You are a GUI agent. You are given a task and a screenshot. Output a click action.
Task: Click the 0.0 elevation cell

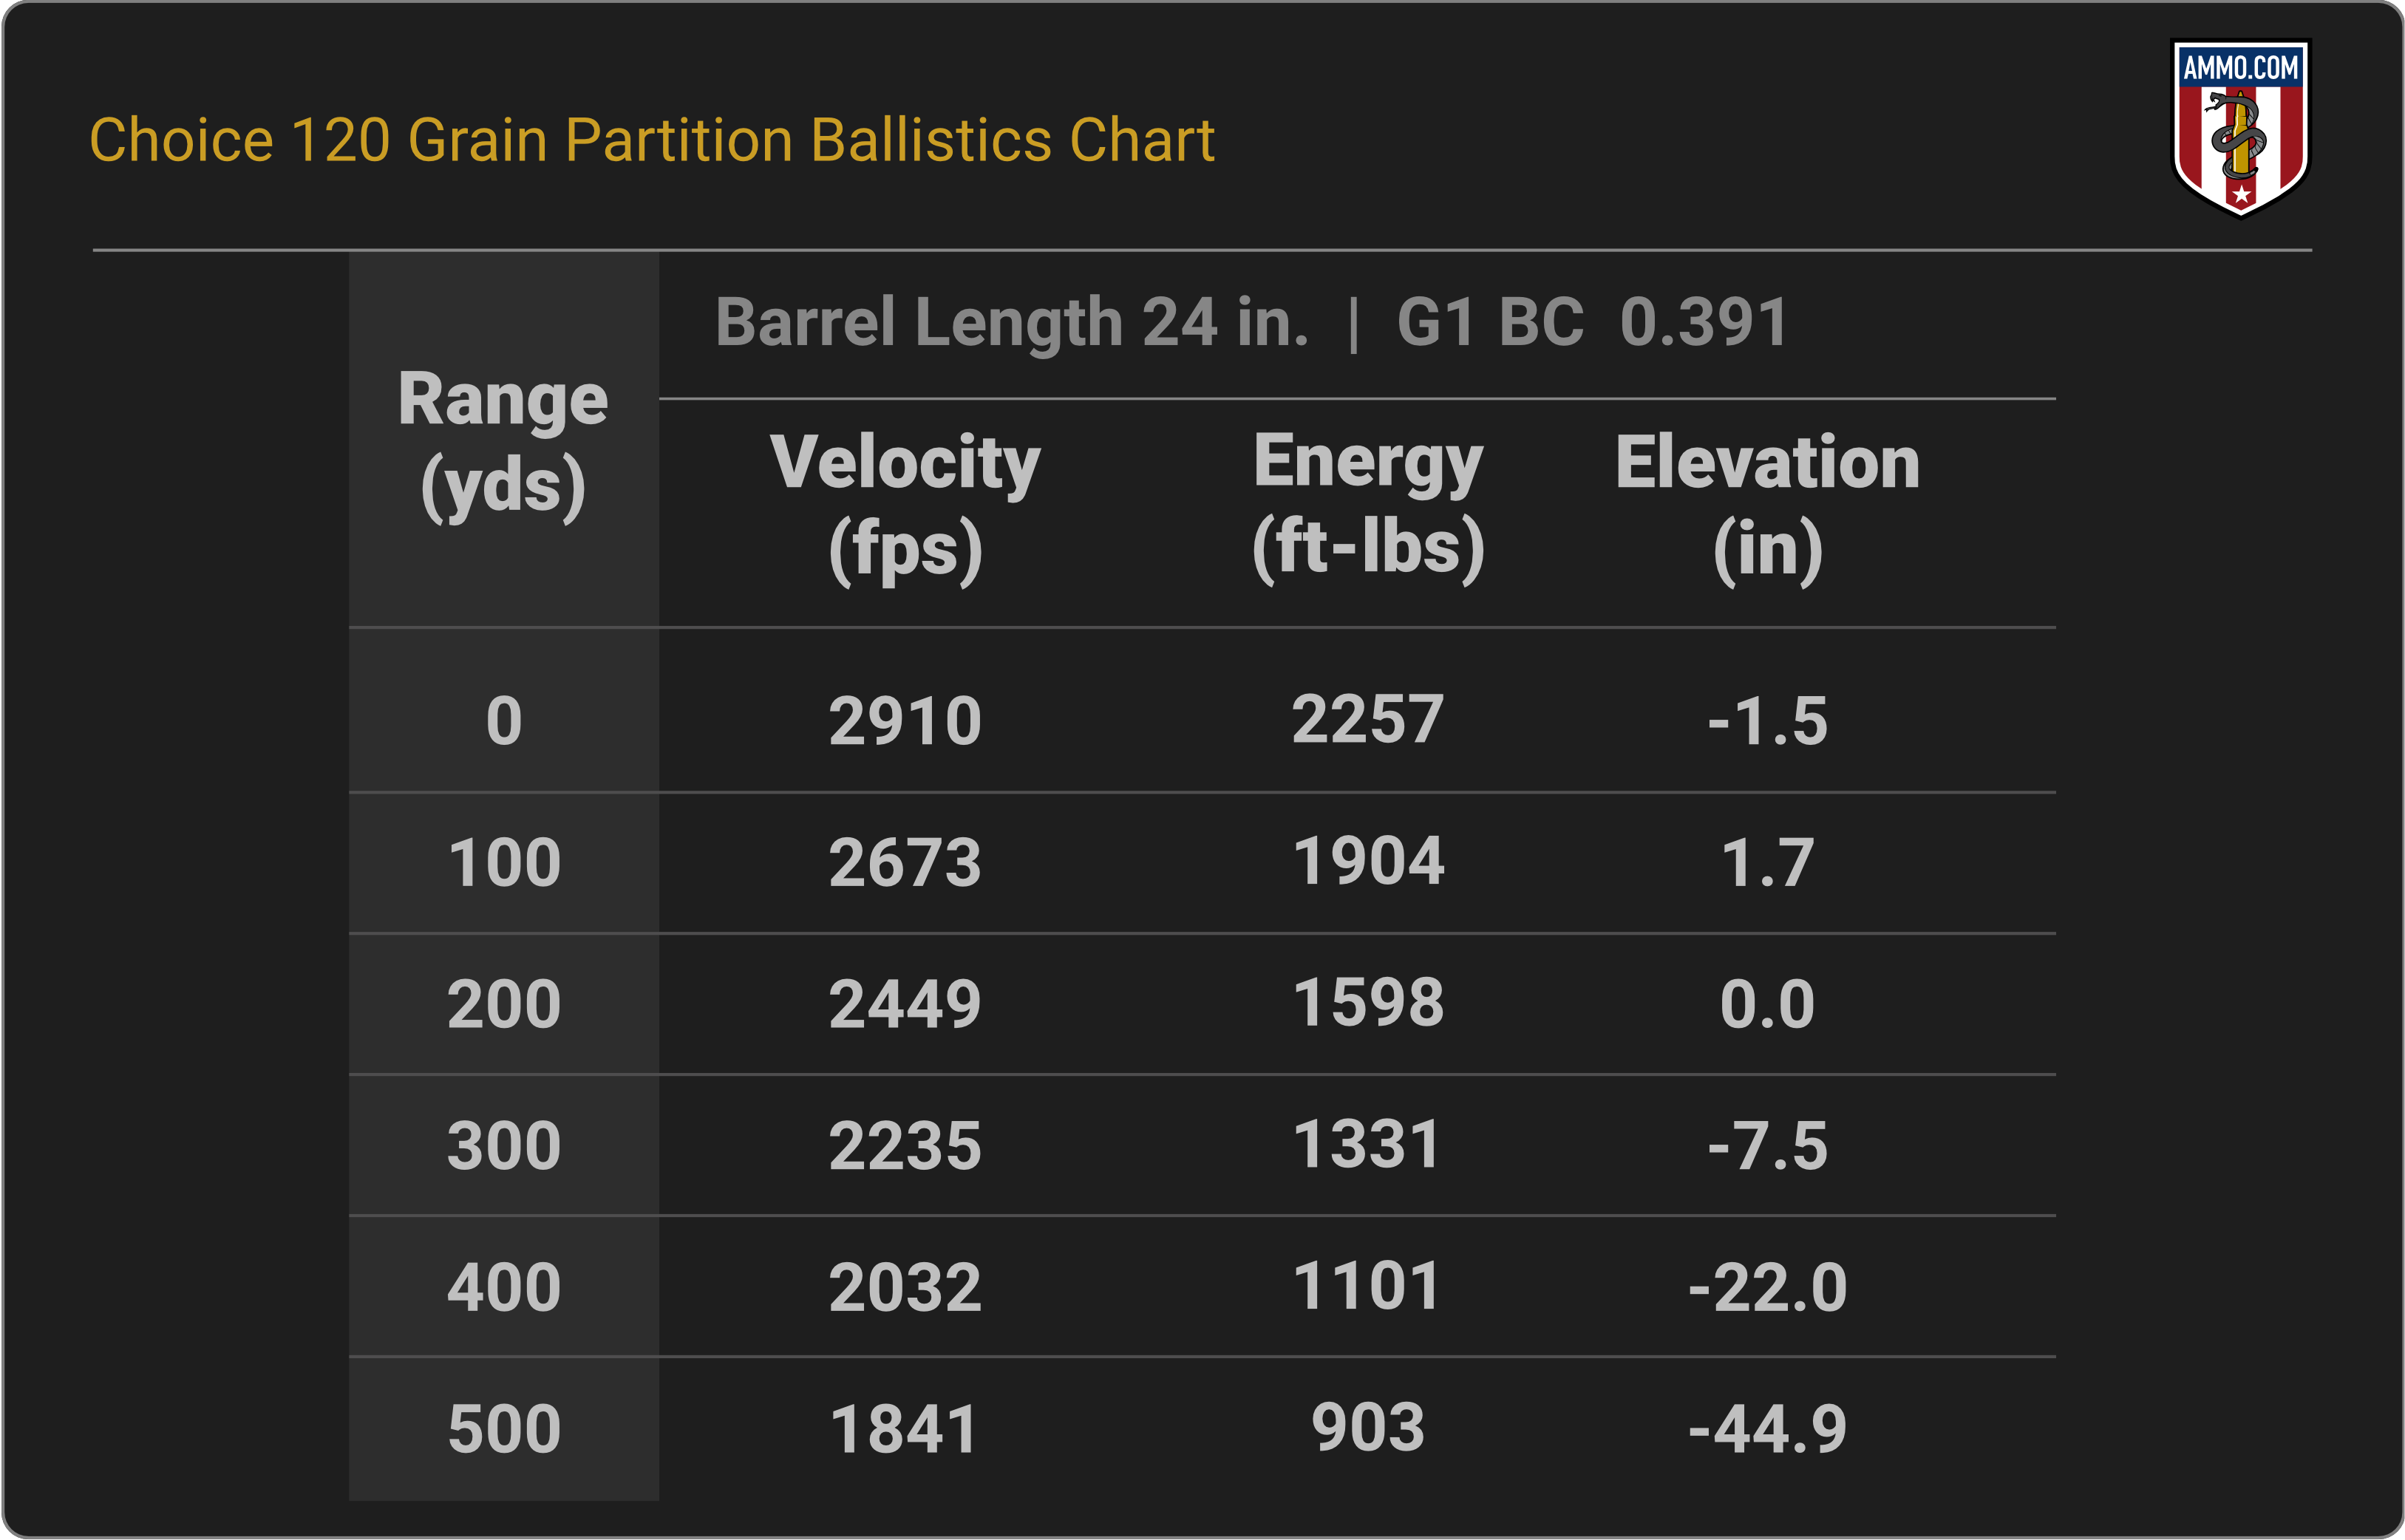(1767, 1004)
